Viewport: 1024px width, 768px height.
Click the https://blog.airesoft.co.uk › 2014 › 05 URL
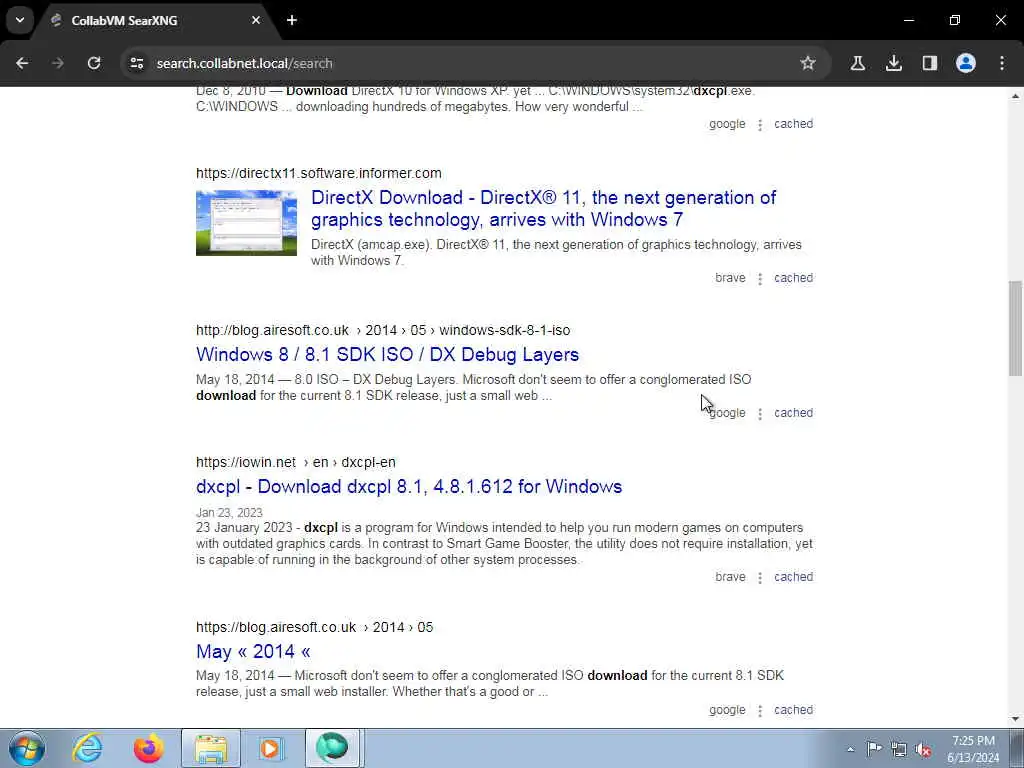click(314, 628)
